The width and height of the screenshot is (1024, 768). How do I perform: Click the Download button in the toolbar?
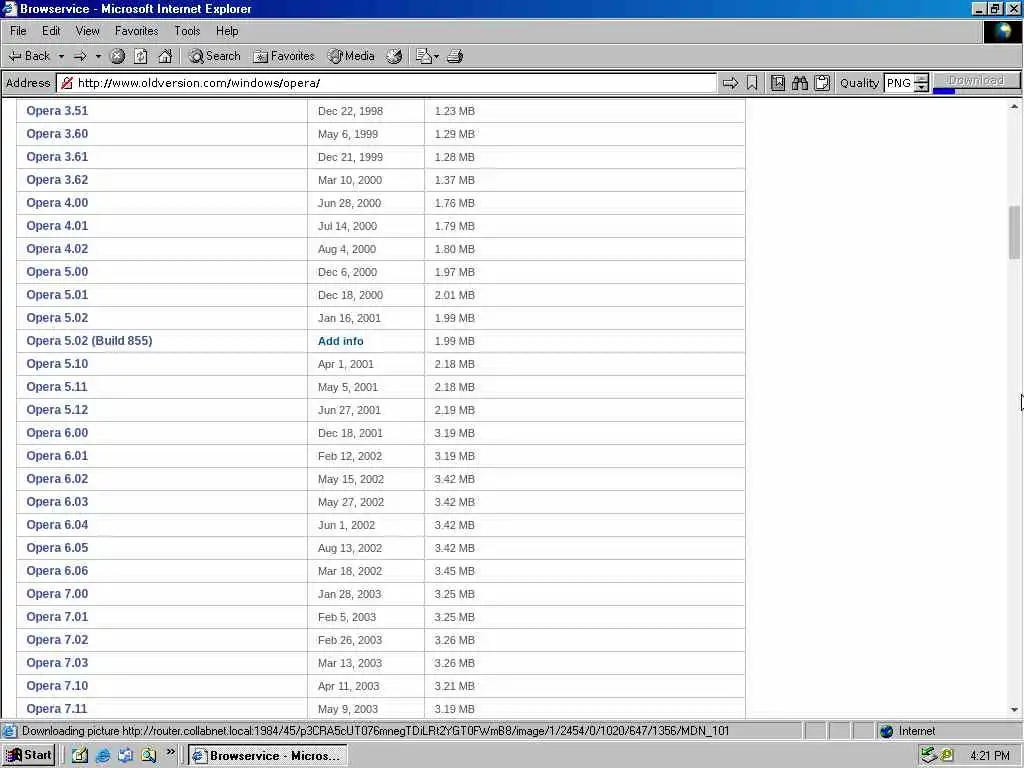[976, 81]
